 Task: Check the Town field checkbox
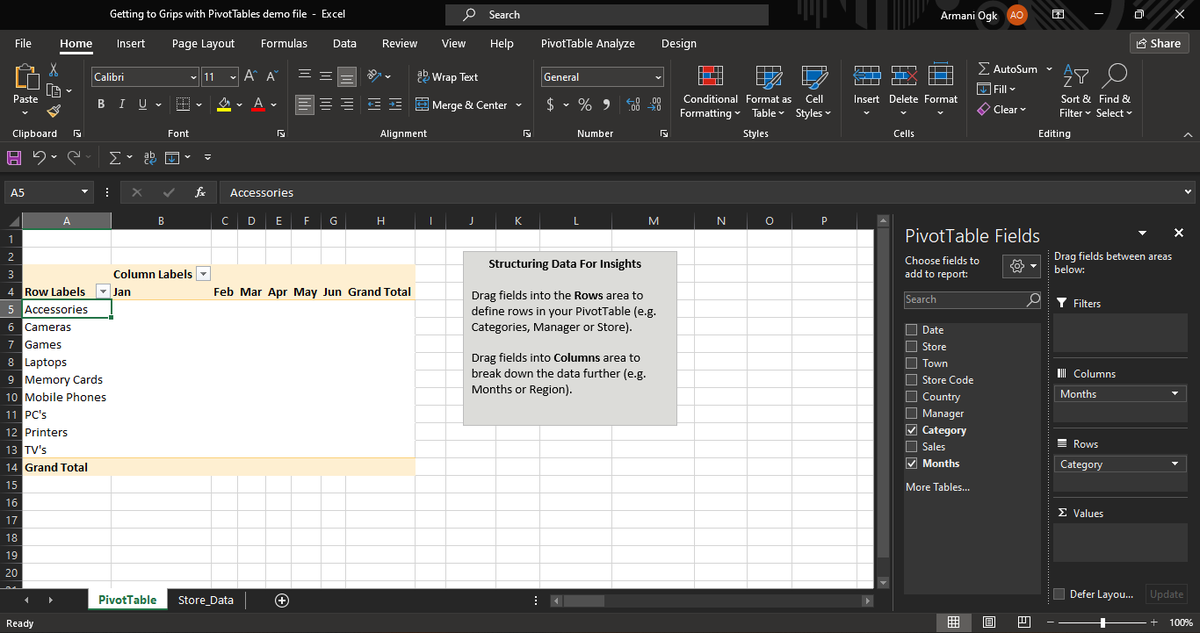911,363
